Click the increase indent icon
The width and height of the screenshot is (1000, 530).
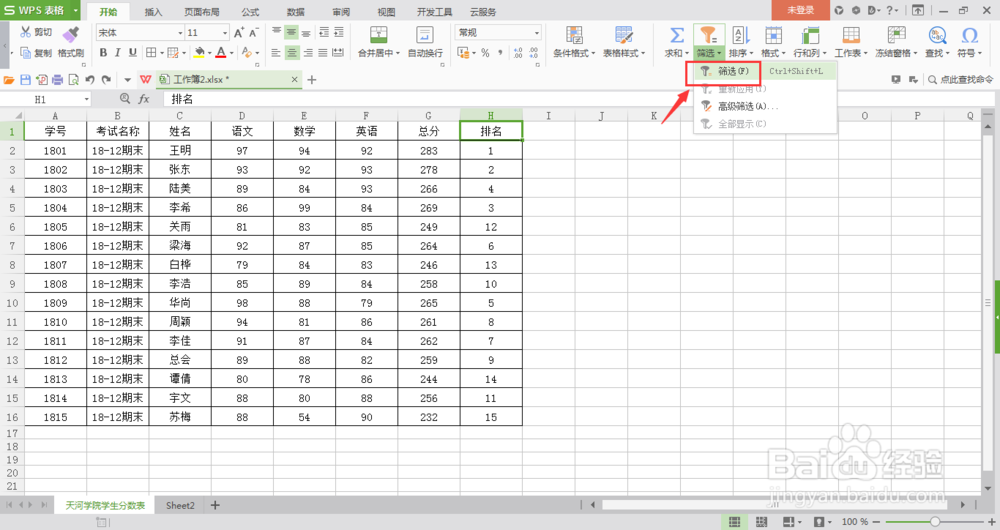tap(339, 33)
